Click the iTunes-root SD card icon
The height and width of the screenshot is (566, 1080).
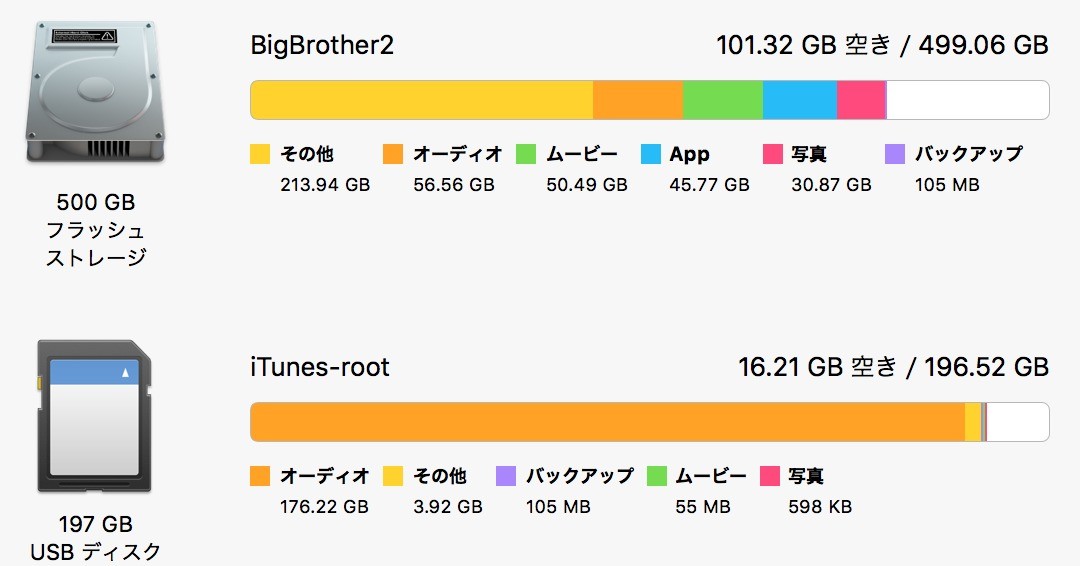(x=94, y=416)
